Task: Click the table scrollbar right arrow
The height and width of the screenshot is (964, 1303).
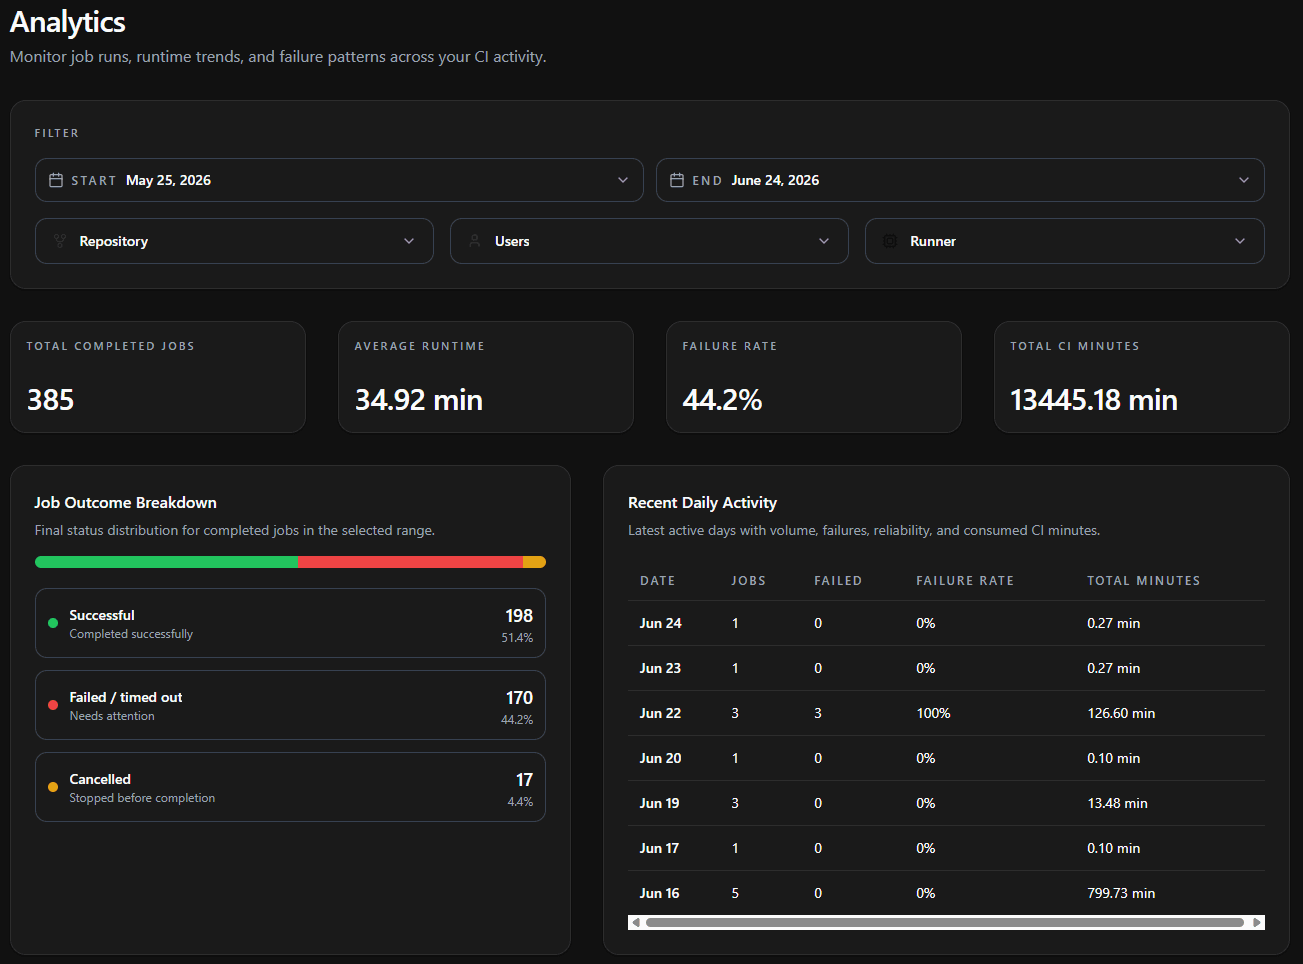Action: point(1257,922)
